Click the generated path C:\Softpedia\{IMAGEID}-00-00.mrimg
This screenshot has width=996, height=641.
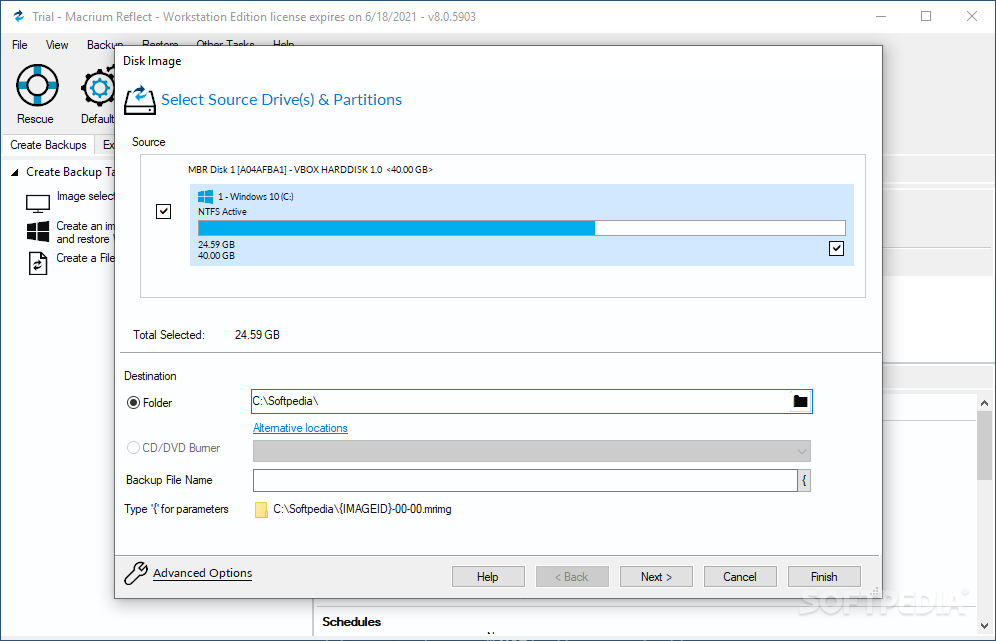pyautogui.click(x=362, y=509)
